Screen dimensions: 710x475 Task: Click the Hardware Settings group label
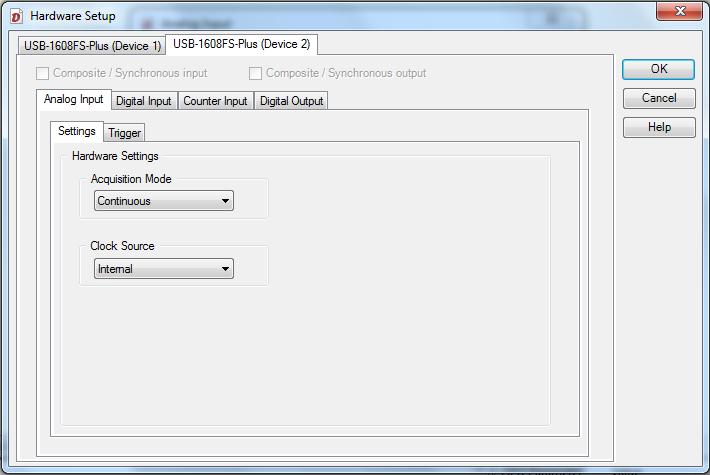[x=115, y=156]
